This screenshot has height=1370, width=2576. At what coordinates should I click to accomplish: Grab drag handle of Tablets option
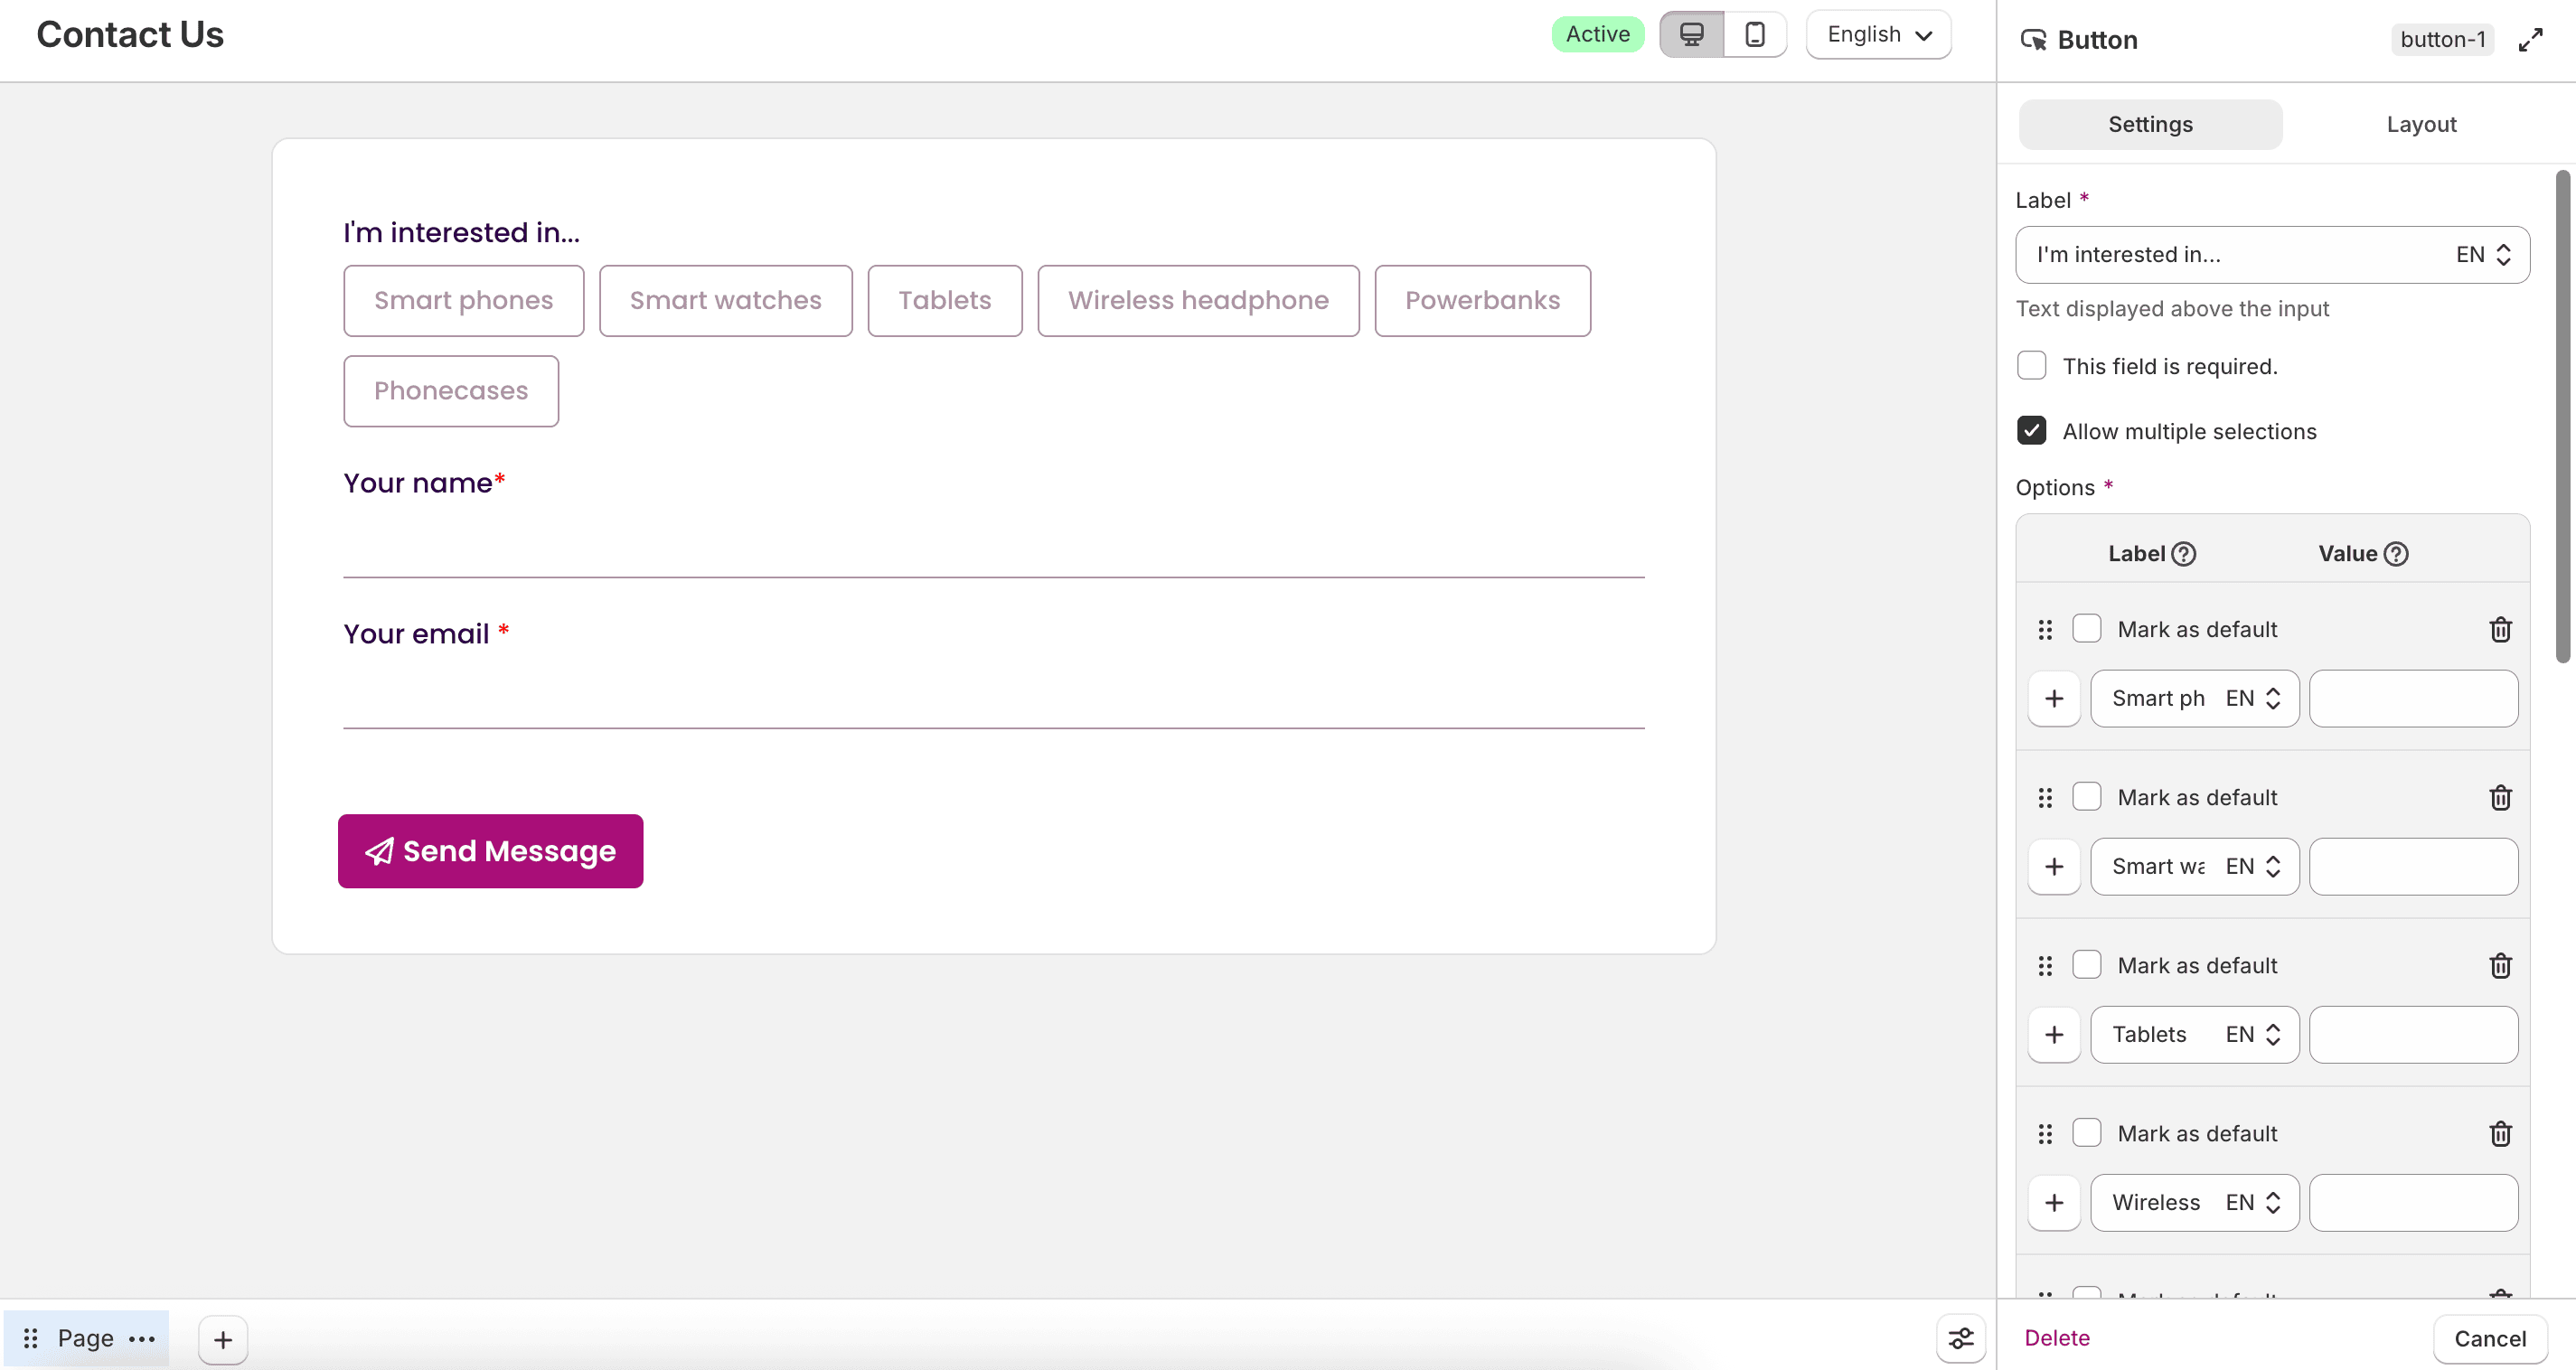(2045, 965)
